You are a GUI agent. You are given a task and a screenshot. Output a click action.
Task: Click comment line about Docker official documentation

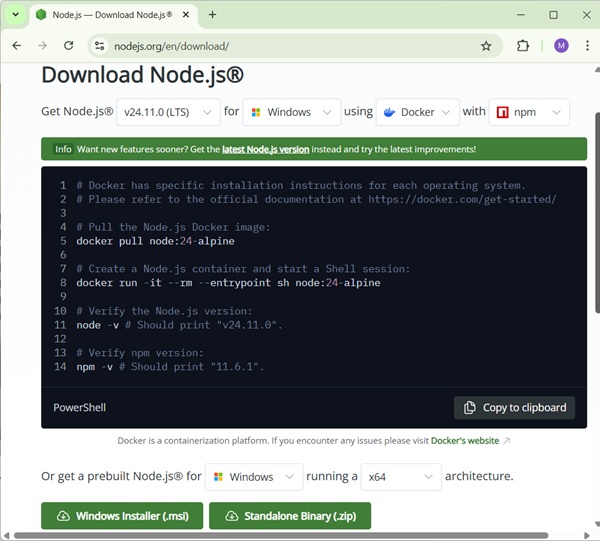[316, 199]
